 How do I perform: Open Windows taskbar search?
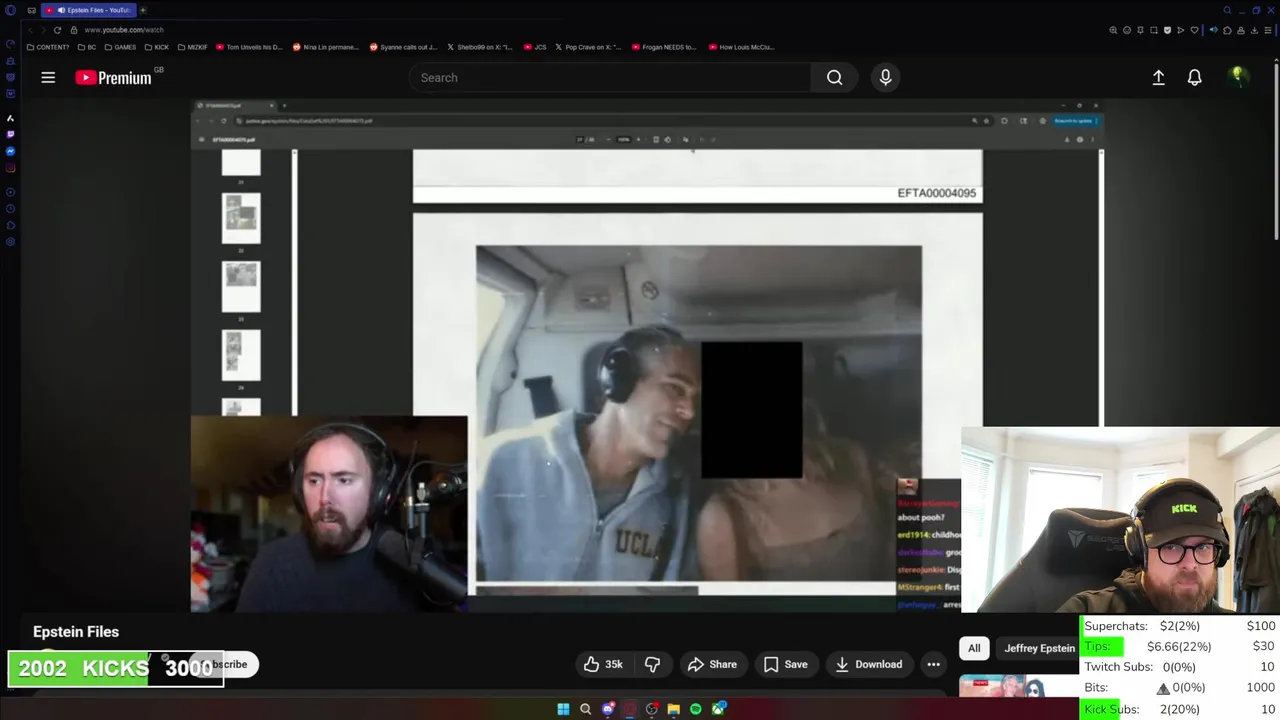pyautogui.click(x=585, y=709)
